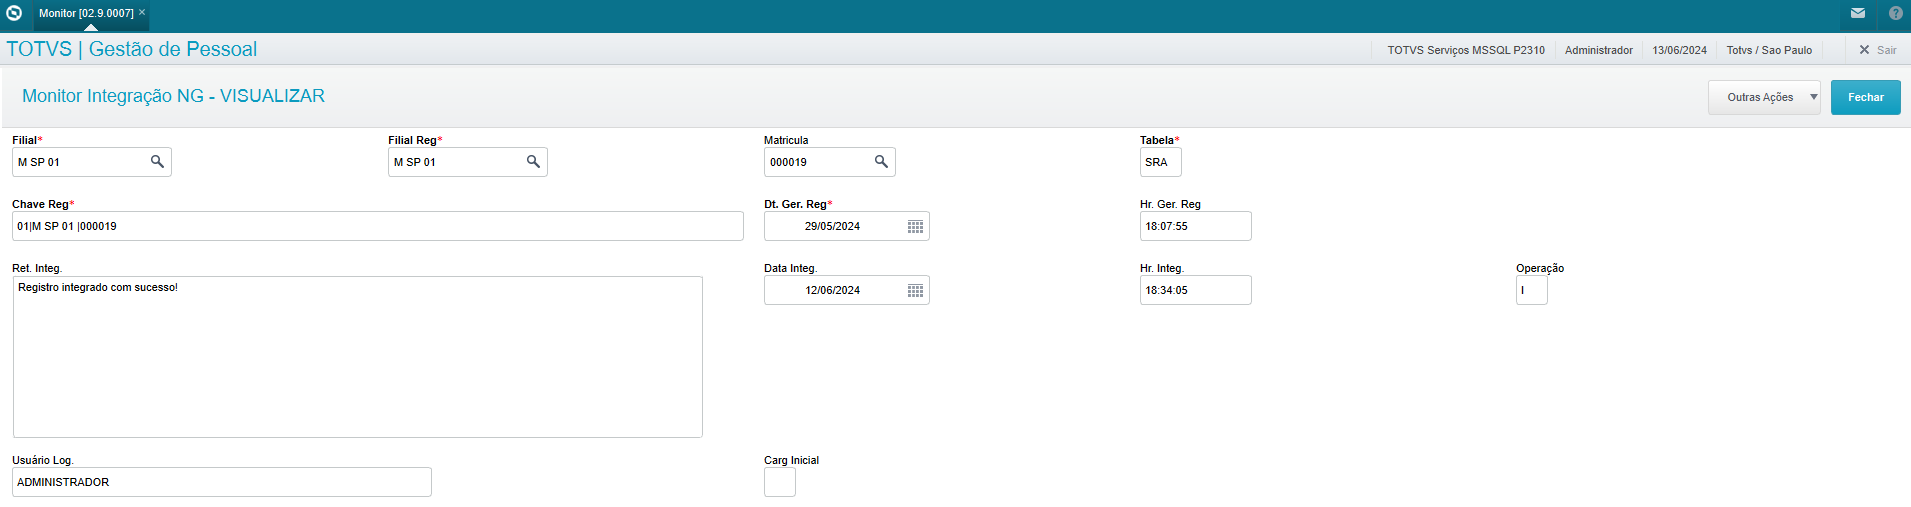Open the help question mark icon
This screenshot has height=507, width=1911.
click(x=1895, y=13)
